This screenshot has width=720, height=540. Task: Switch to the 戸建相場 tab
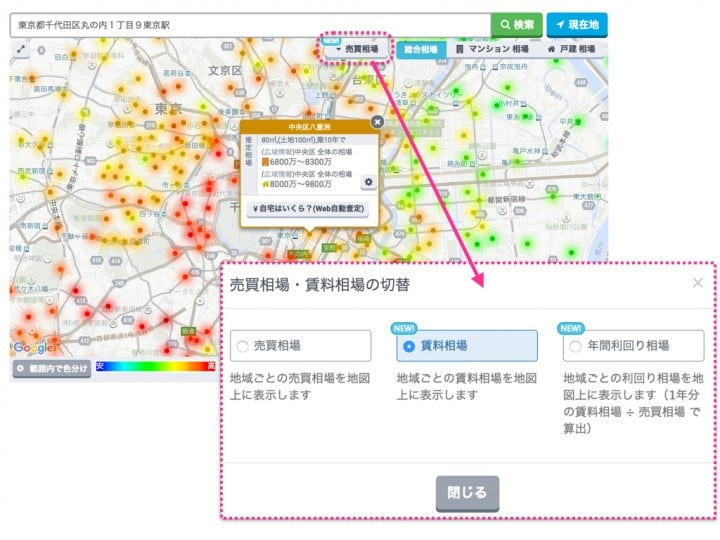[571, 49]
